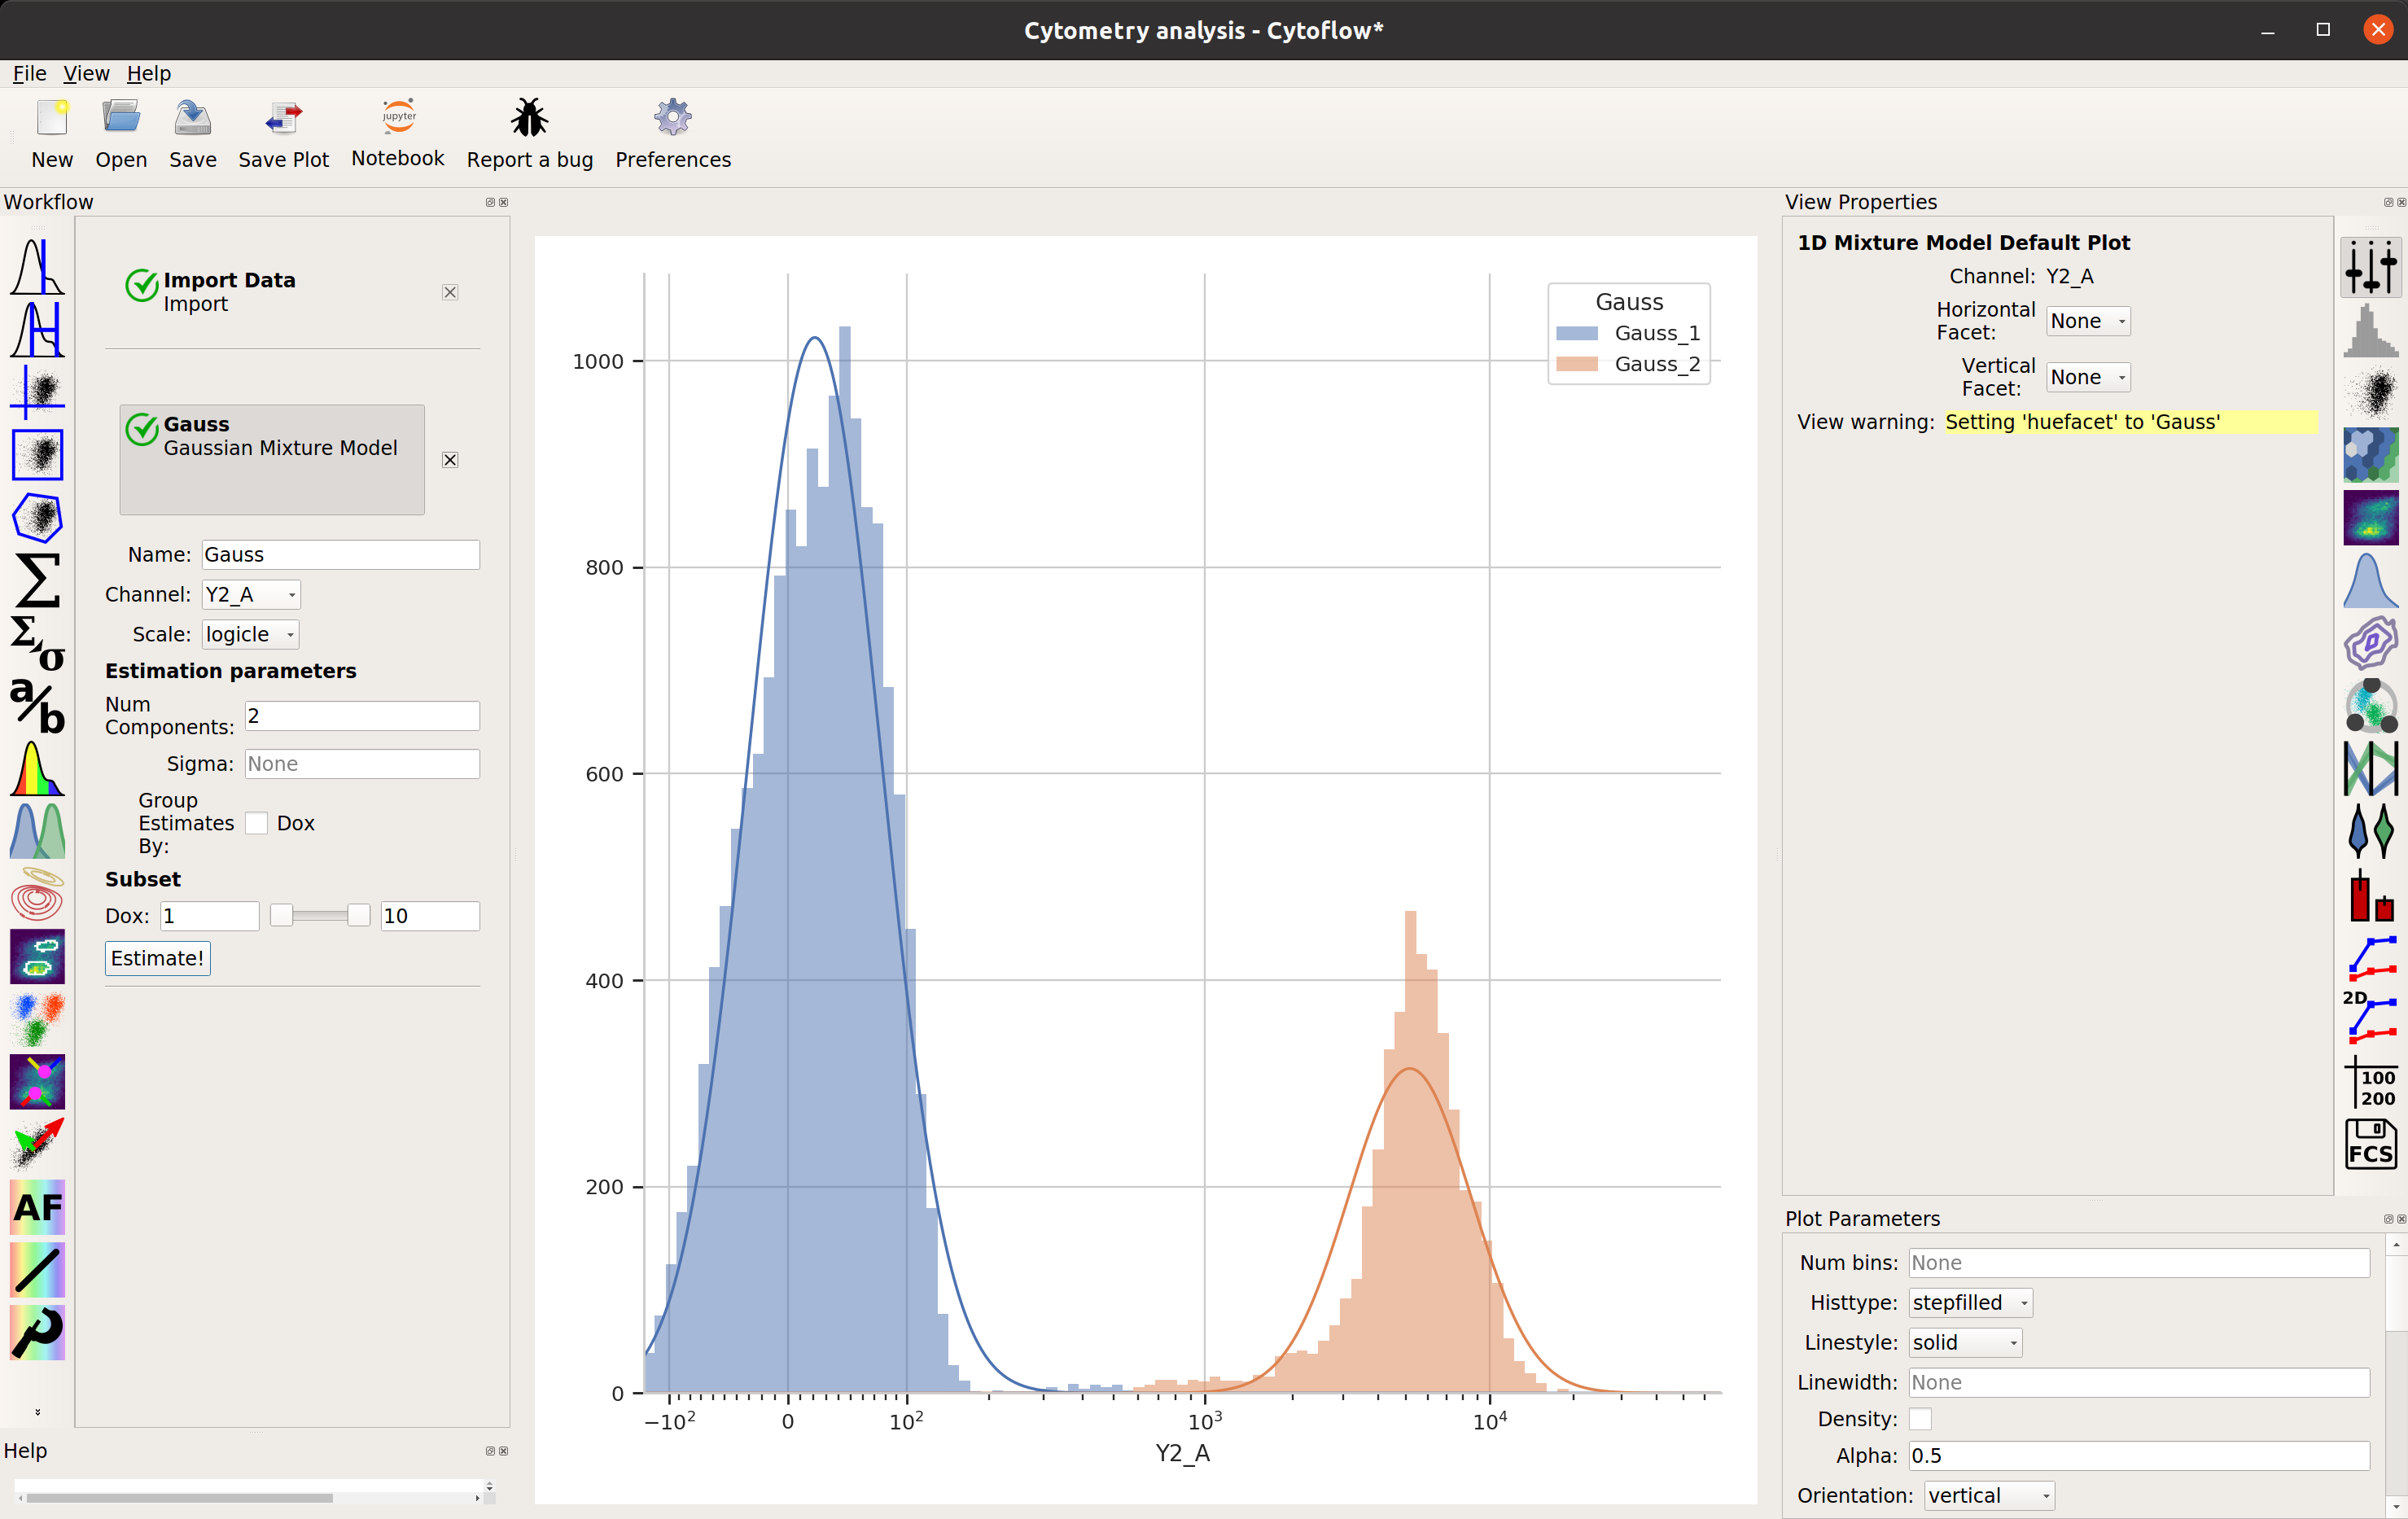
Task: Open the View menu
Action: point(86,73)
